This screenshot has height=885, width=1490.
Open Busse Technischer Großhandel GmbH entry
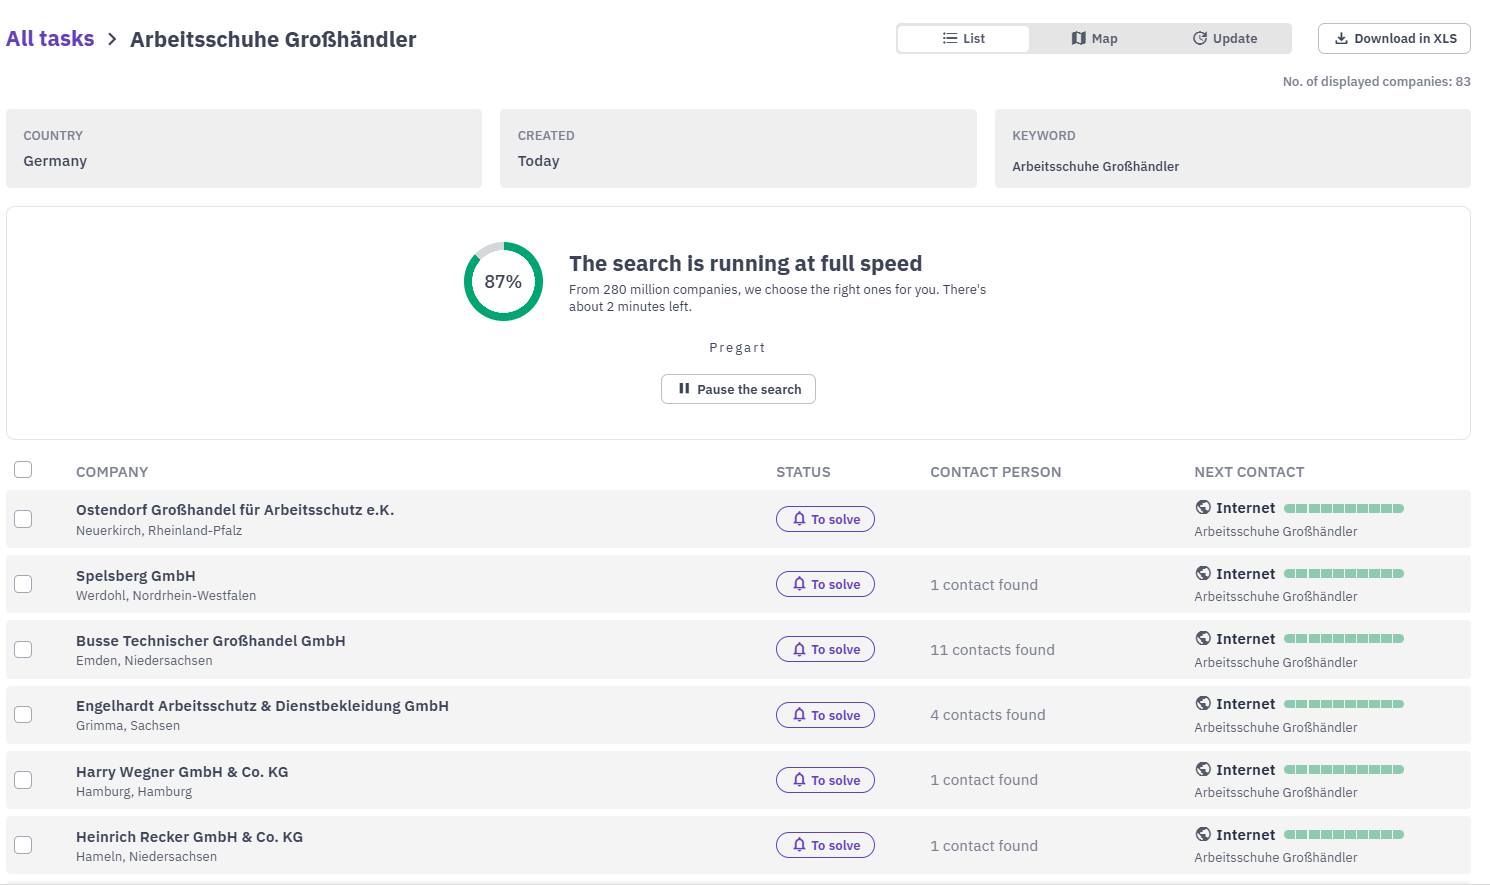211,641
